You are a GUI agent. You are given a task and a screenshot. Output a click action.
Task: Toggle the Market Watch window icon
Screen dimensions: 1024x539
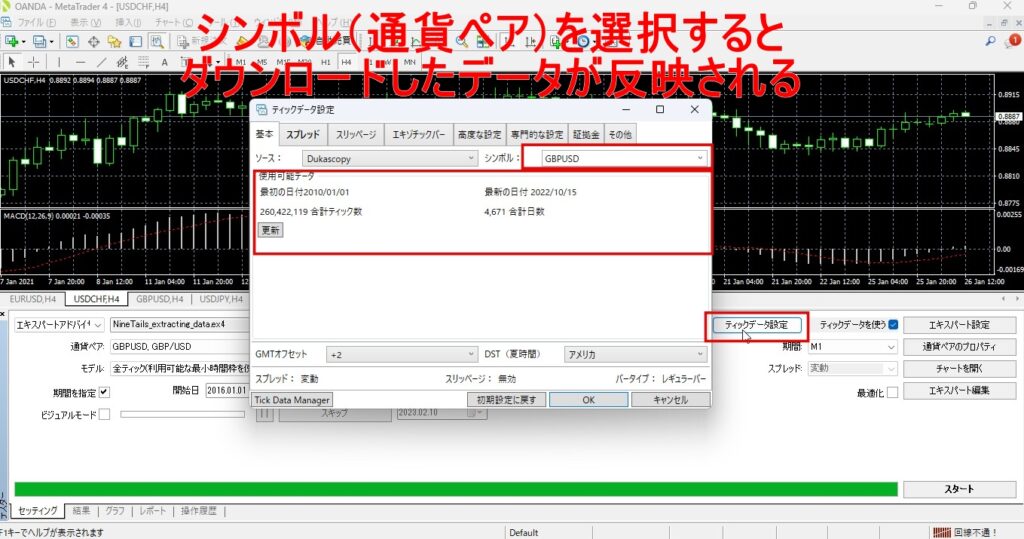click(x=72, y=42)
